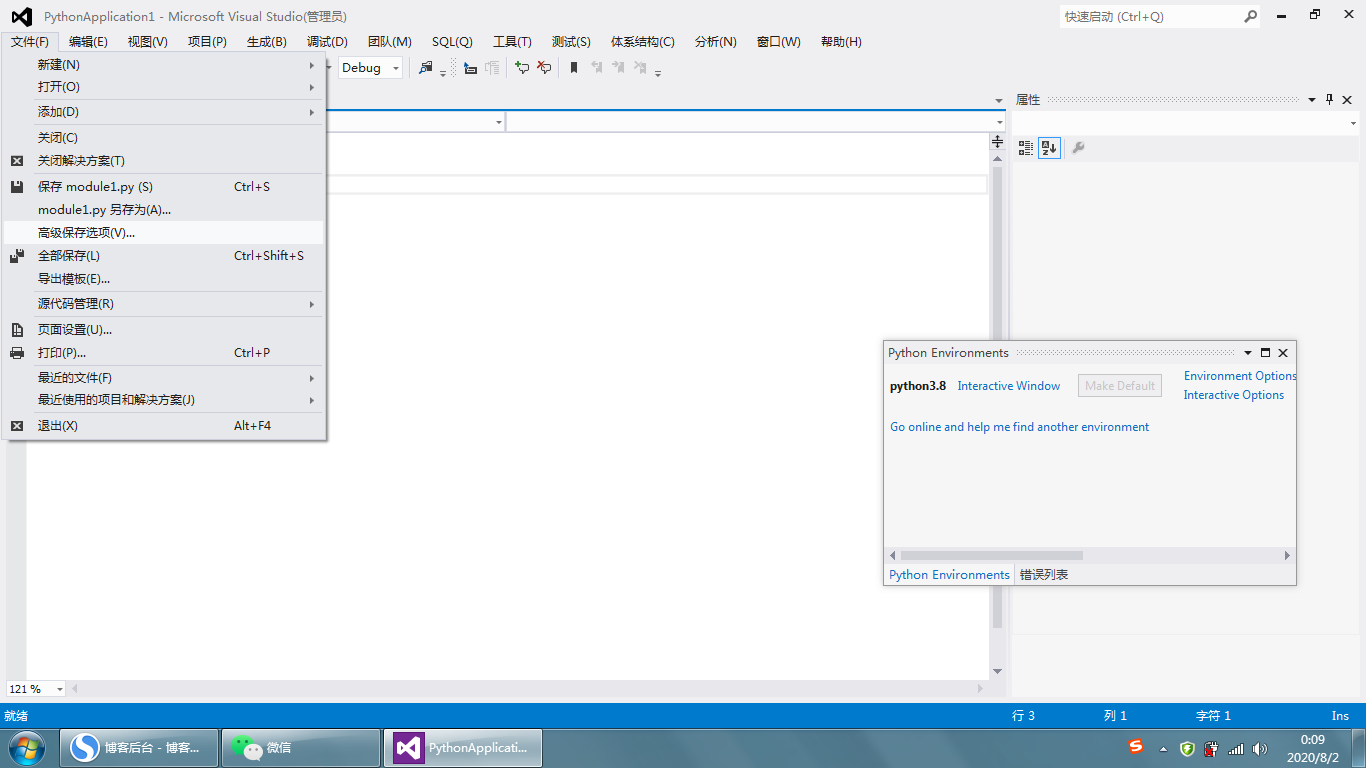Expand the 打开(O) submenu
This screenshot has height=768, width=1366.
pyautogui.click(x=164, y=87)
